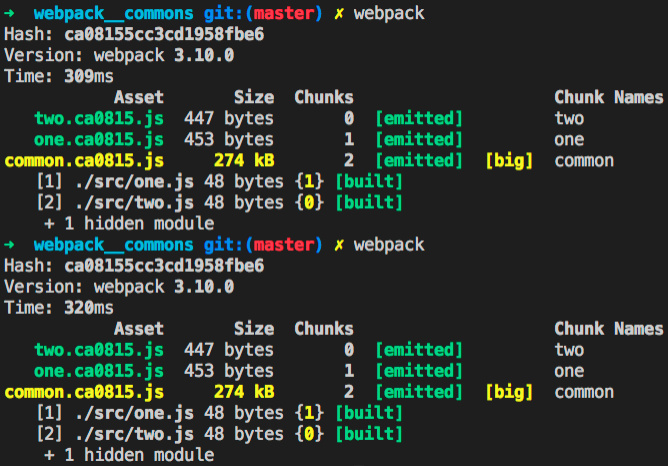Click the 'Chunks' column header in the 320ms build
This screenshot has width=668, height=466.
(x=324, y=328)
